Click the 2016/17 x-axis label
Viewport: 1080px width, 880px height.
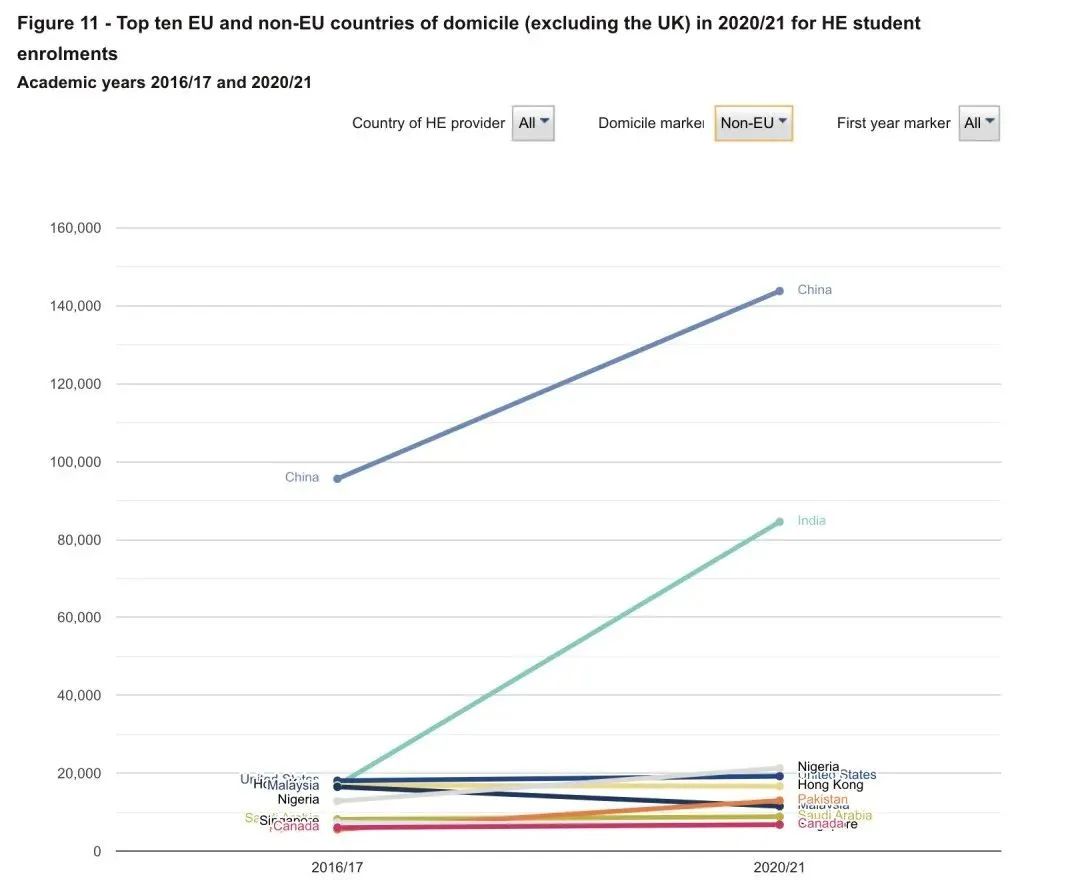(x=337, y=867)
